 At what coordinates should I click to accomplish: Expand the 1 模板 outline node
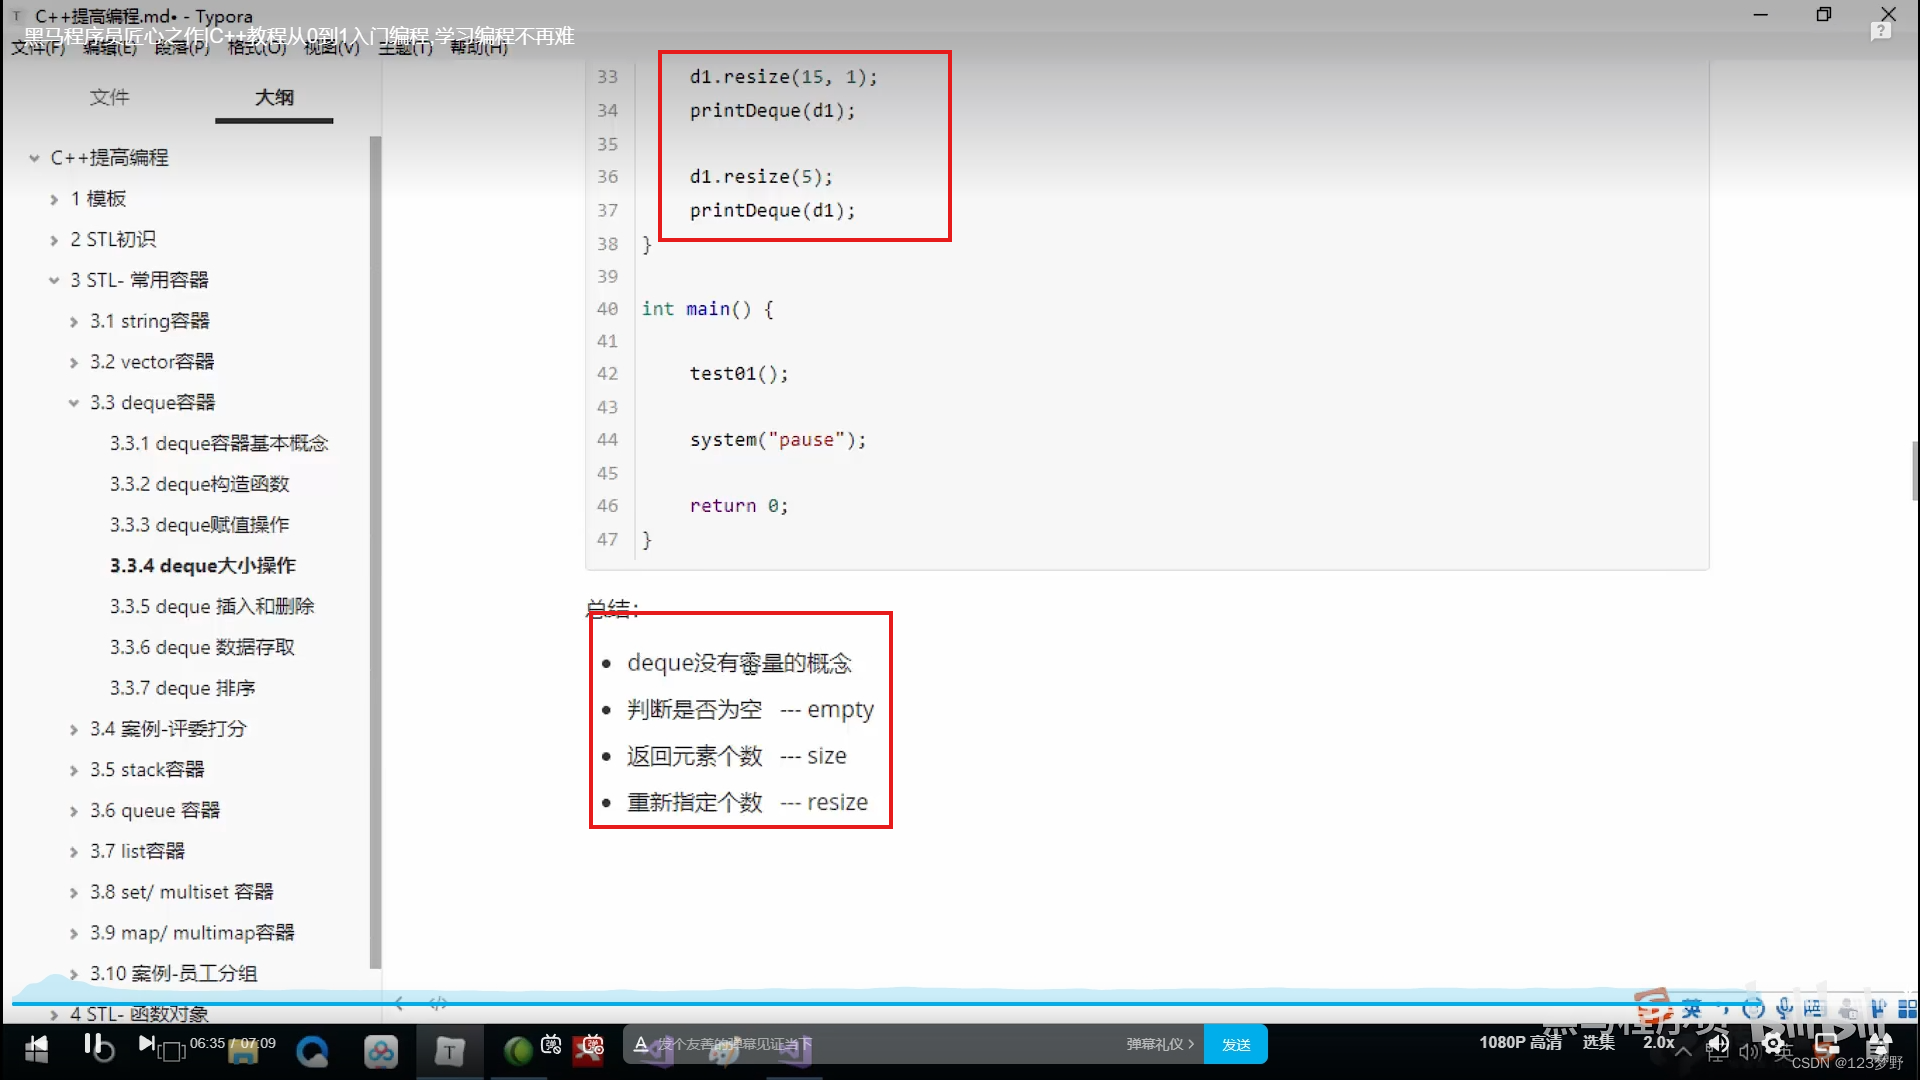tap(54, 199)
